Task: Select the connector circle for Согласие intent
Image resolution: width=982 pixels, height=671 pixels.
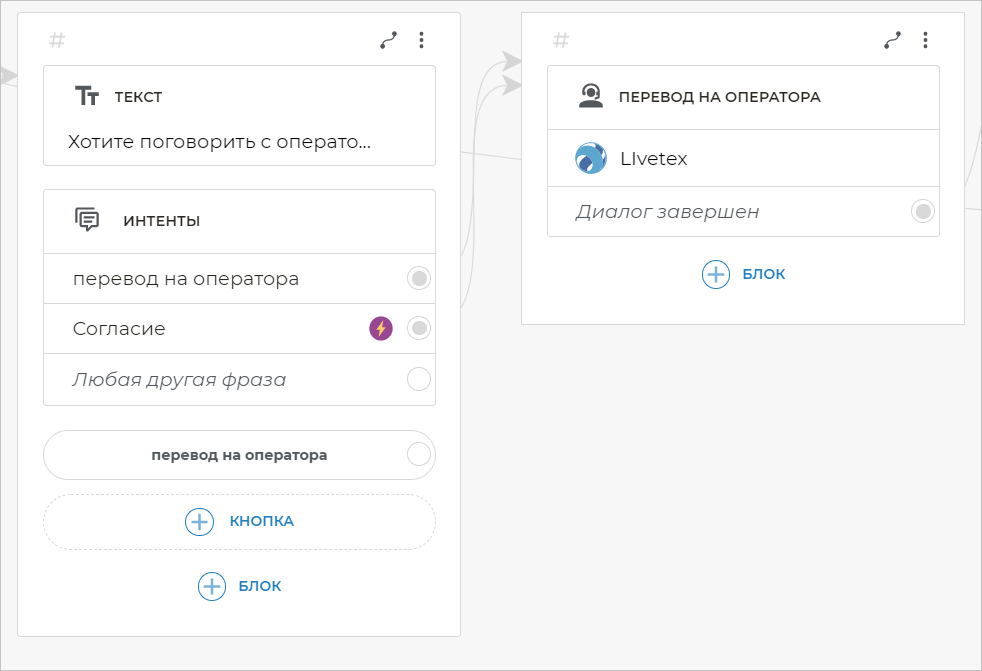Action: click(x=419, y=328)
